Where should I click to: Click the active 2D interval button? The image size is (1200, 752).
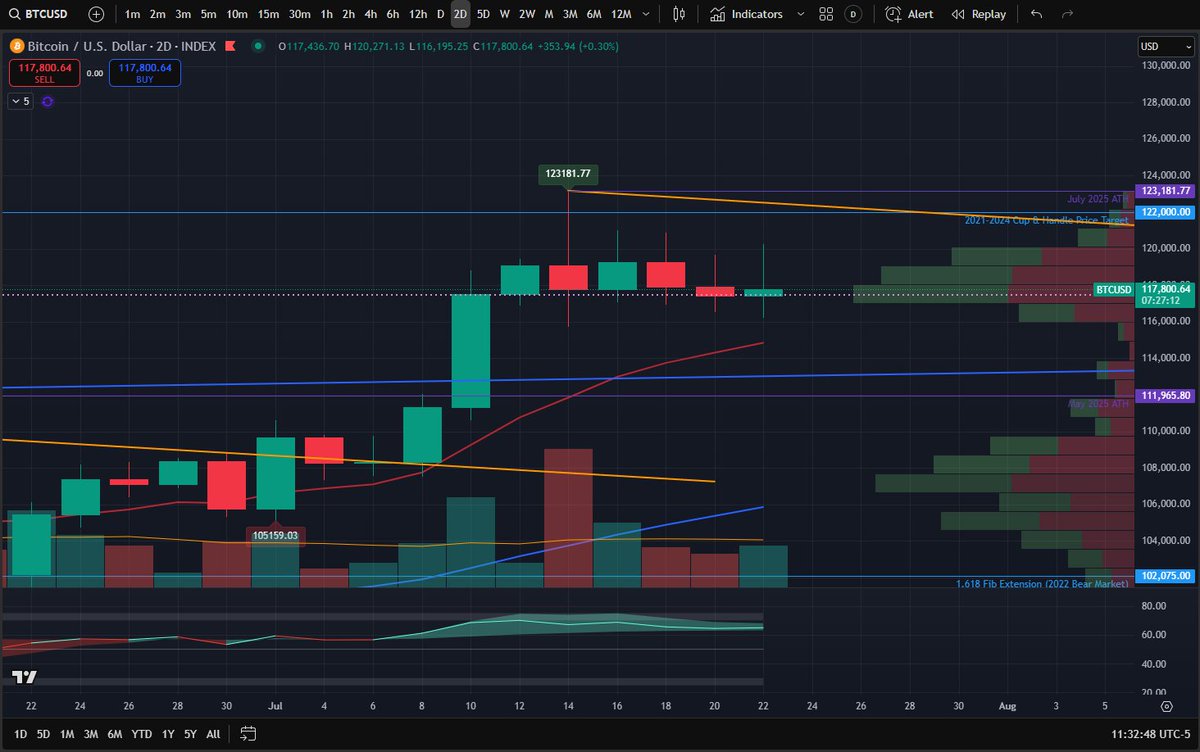click(x=460, y=14)
